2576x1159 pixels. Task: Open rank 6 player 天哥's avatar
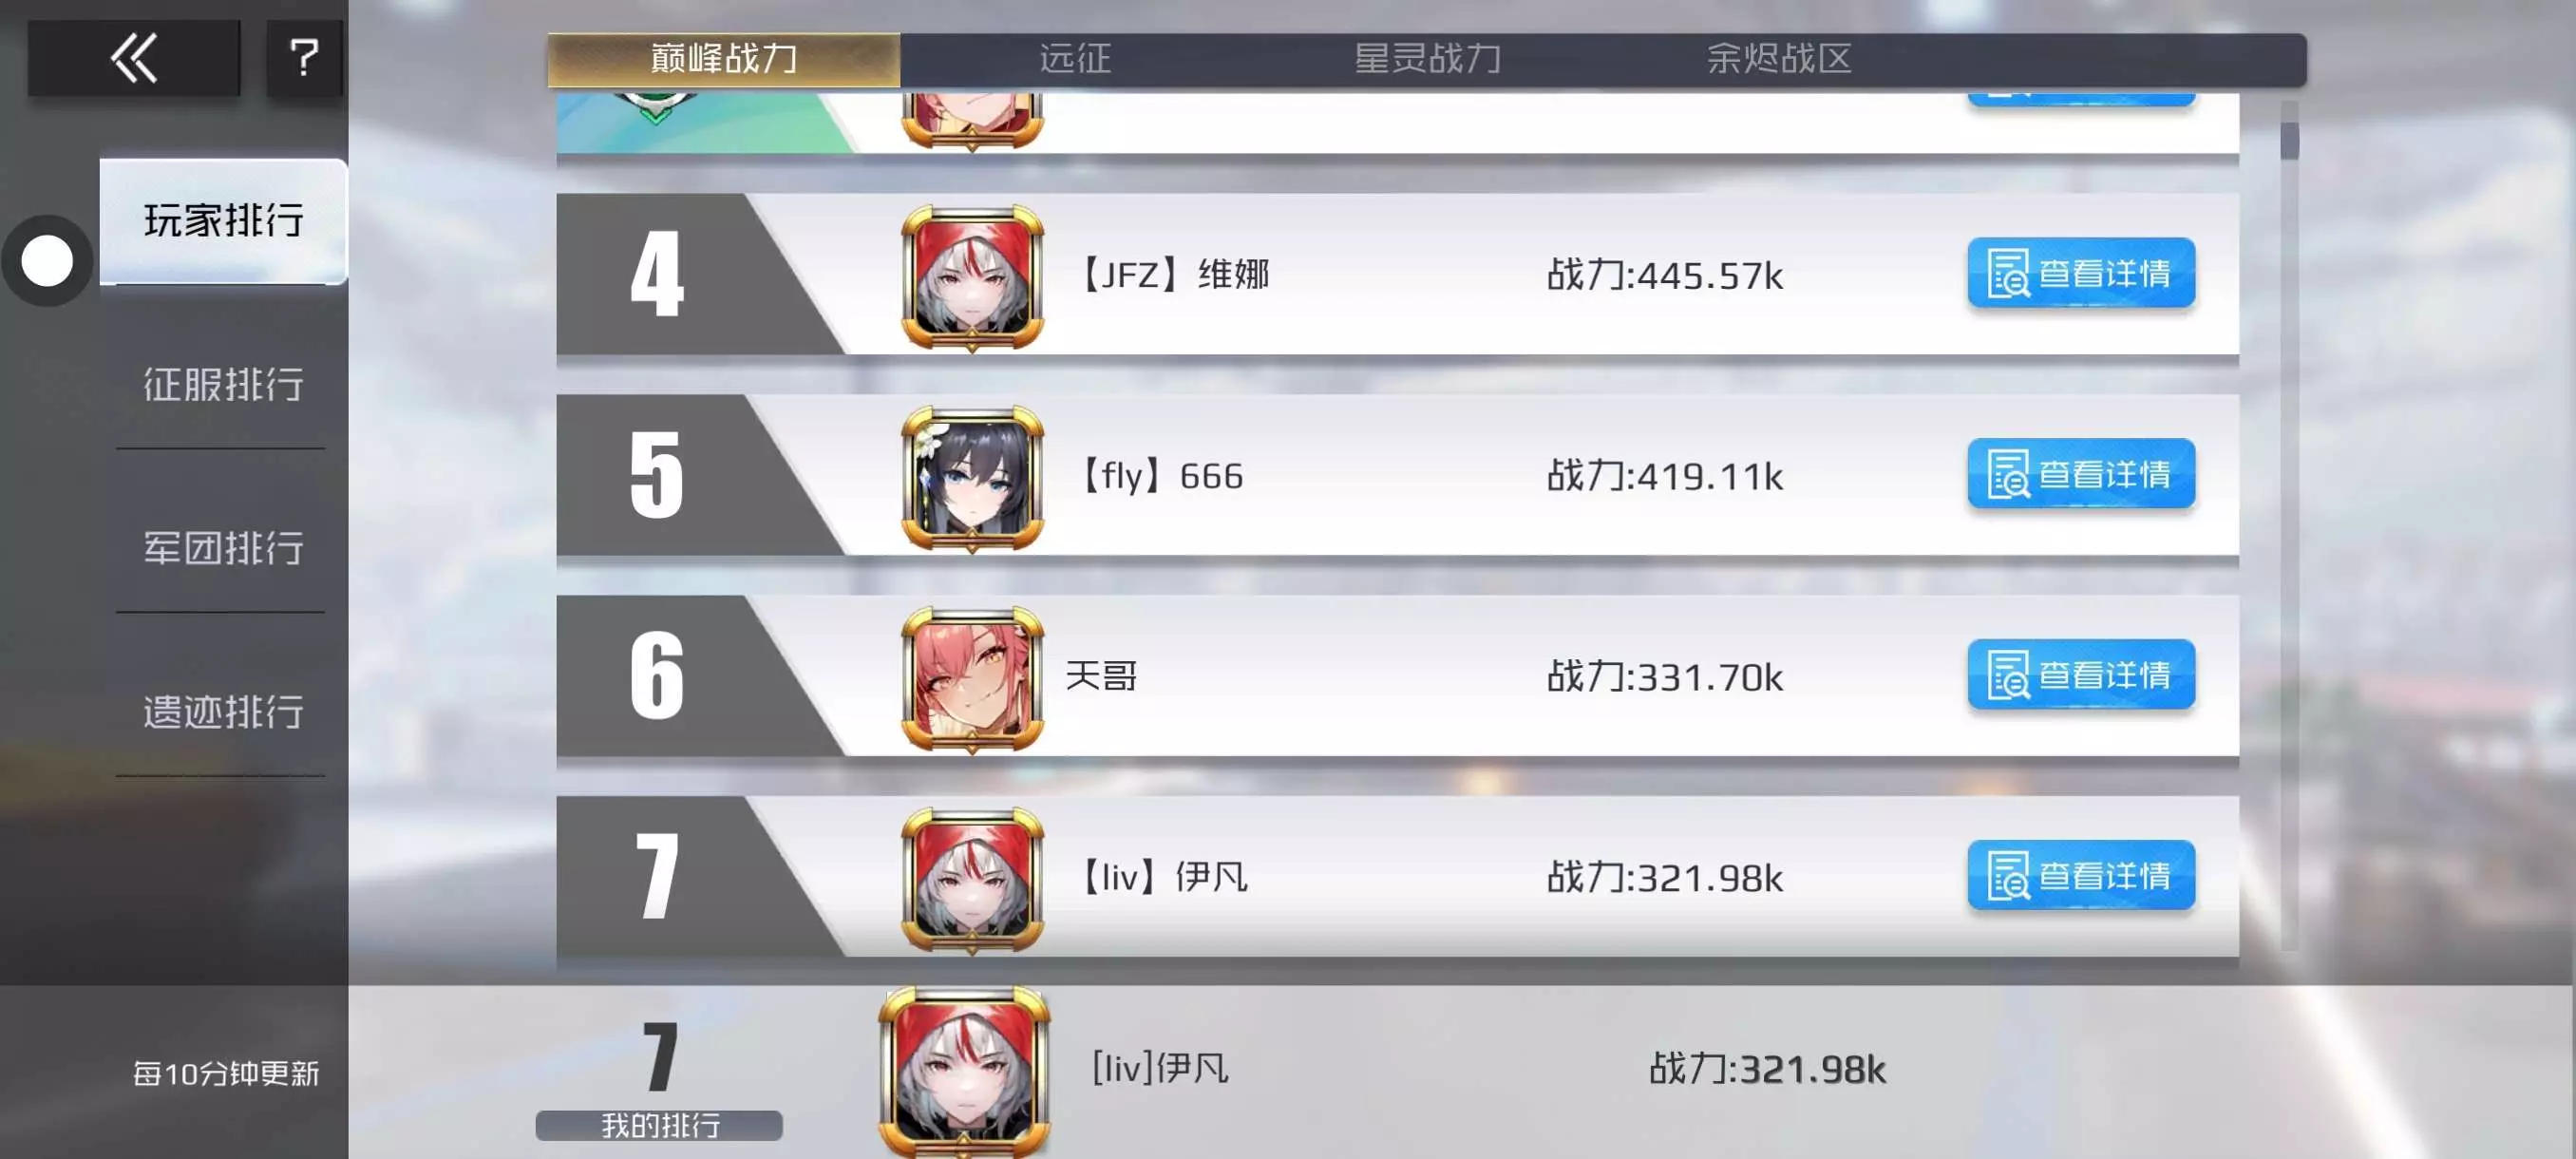(x=972, y=679)
